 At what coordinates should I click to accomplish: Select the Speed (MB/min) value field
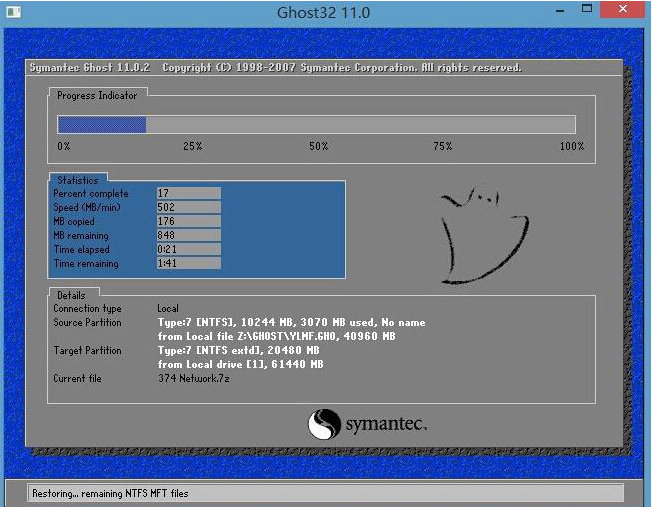click(x=188, y=207)
